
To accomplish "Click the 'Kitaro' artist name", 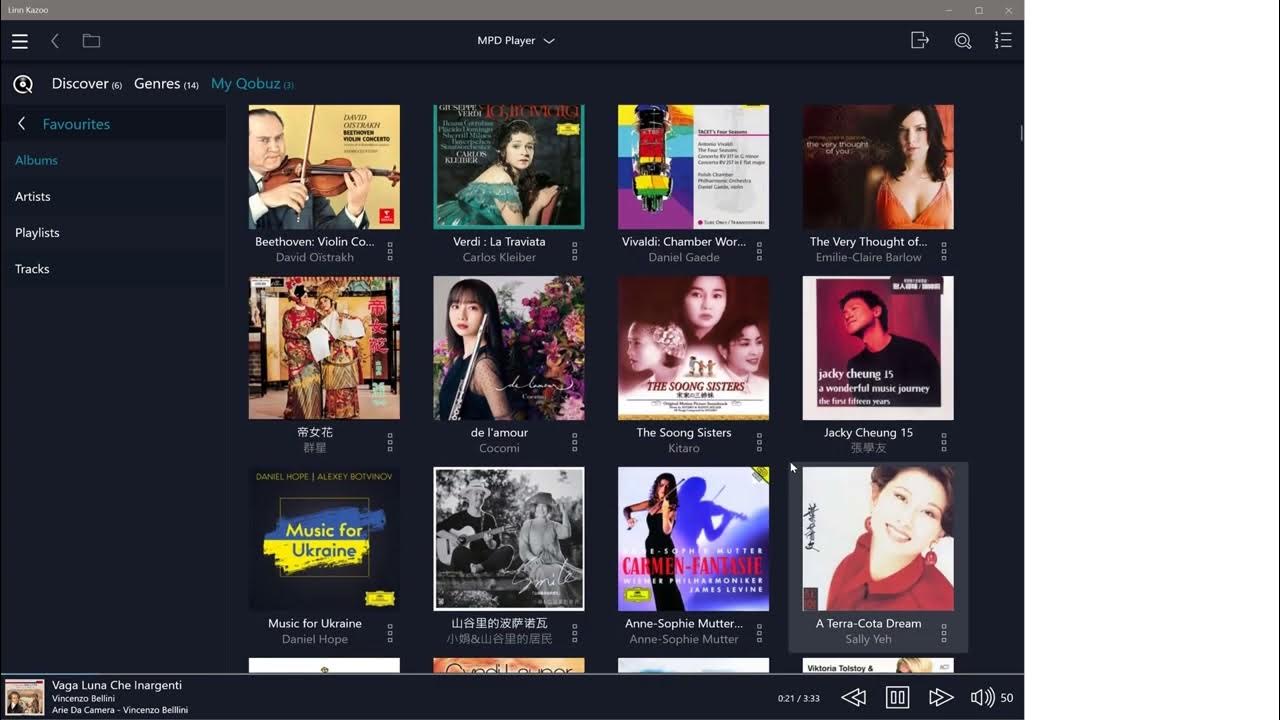I will pyautogui.click(x=684, y=448).
